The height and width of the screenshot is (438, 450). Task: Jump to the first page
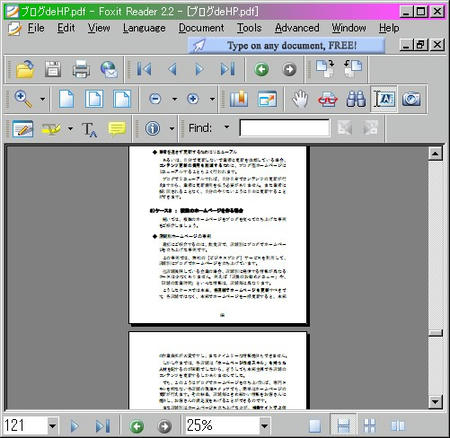coord(144,69)
